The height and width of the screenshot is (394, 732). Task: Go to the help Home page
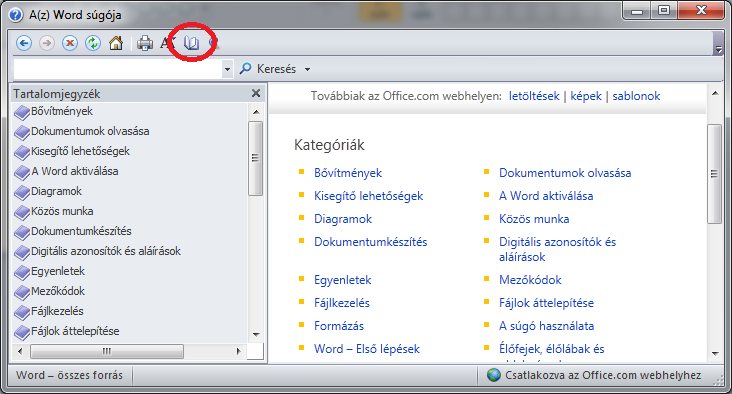[x=116, y=43]
